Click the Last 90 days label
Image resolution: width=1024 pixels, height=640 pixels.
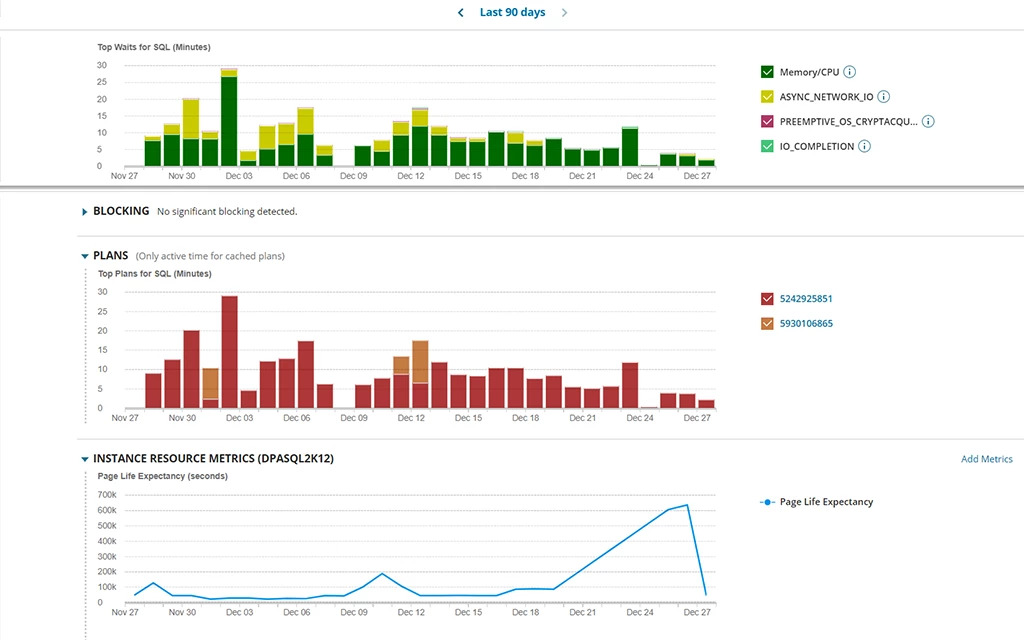(511, 12)
